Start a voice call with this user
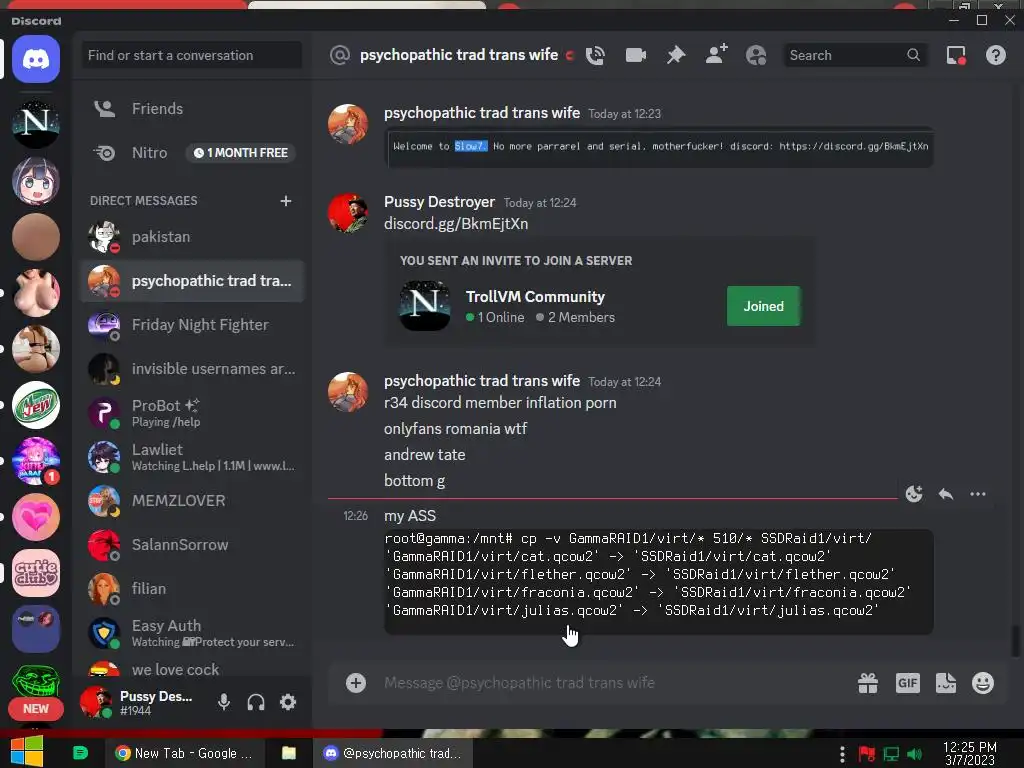 [x=595, y=56]
